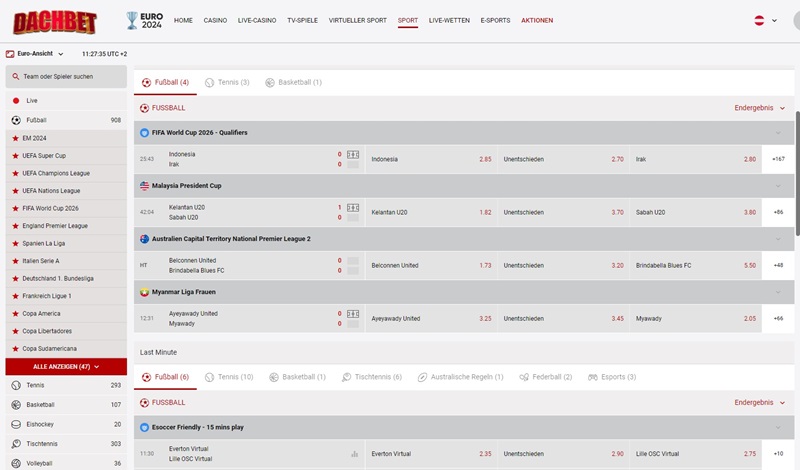Viewport: 800px width, 470px height.
Task: Bet on Everton Virtual at 2.35
Action: (431, 454)
